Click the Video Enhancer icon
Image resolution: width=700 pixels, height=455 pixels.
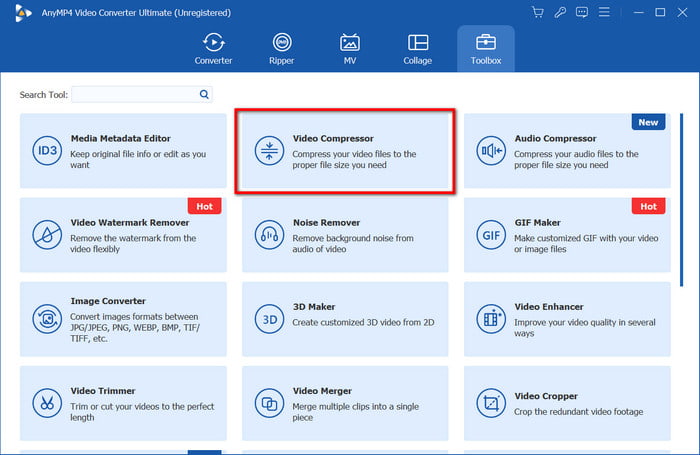click(x=491, y=319)
